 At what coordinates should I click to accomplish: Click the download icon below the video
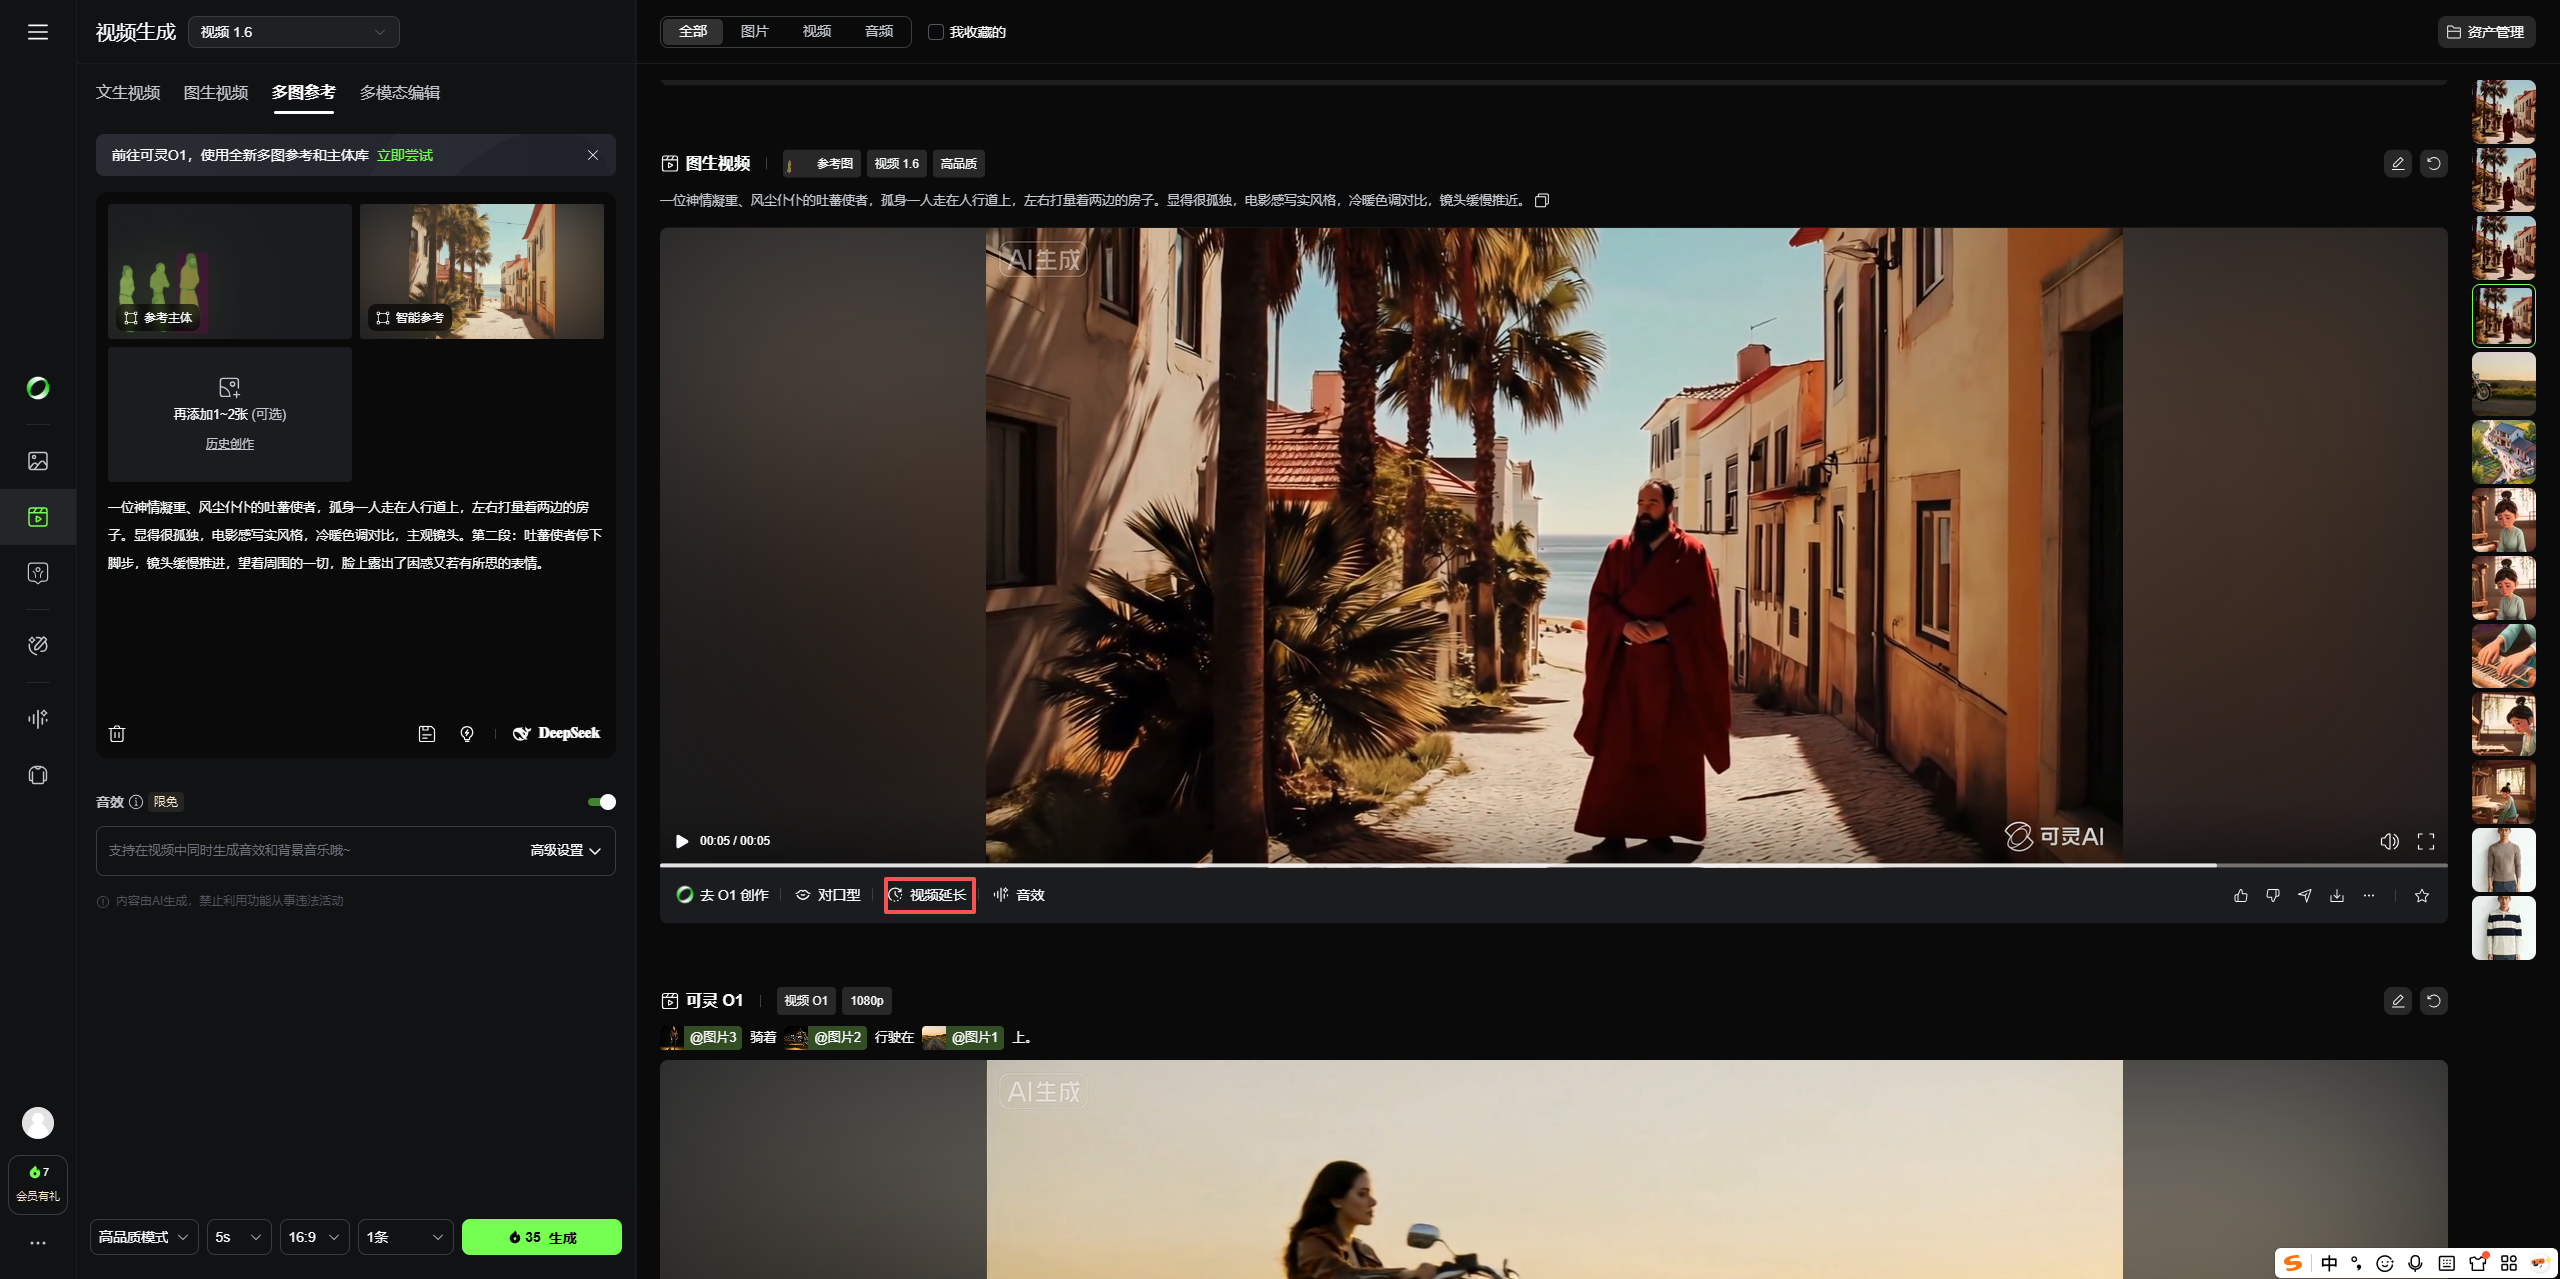[2336, 895]
